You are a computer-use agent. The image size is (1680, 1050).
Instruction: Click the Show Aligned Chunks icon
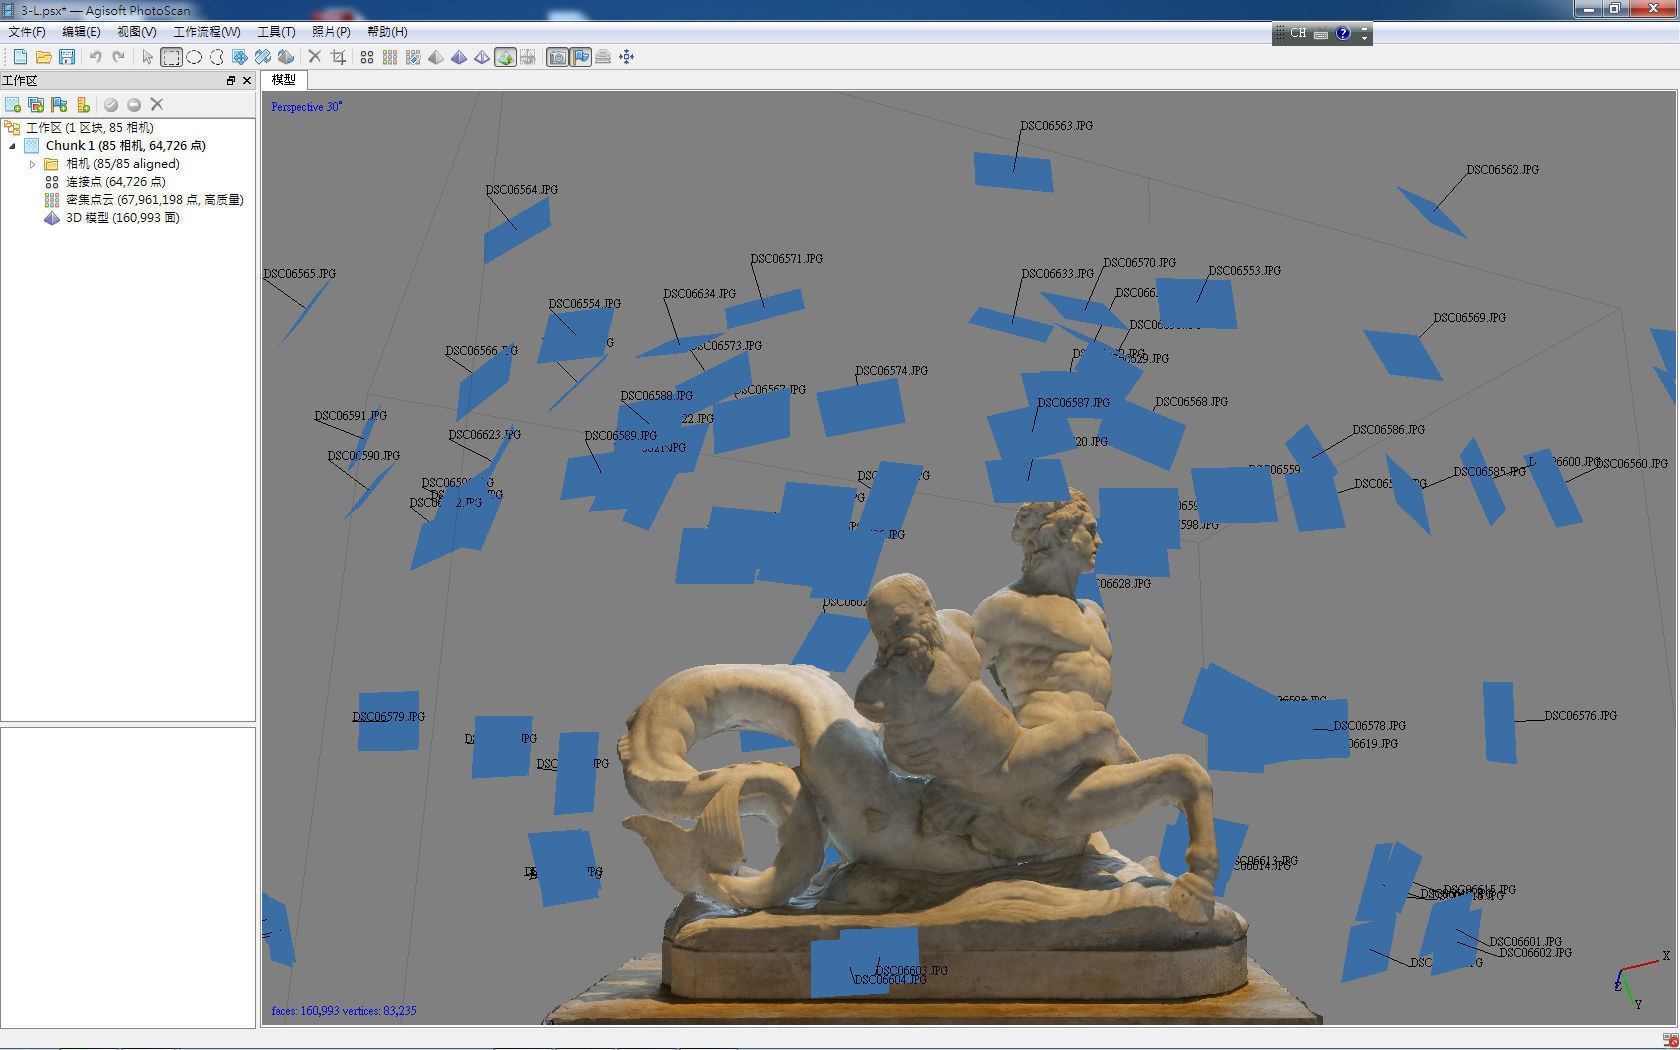pyautogui.click(x=603, y=57)
